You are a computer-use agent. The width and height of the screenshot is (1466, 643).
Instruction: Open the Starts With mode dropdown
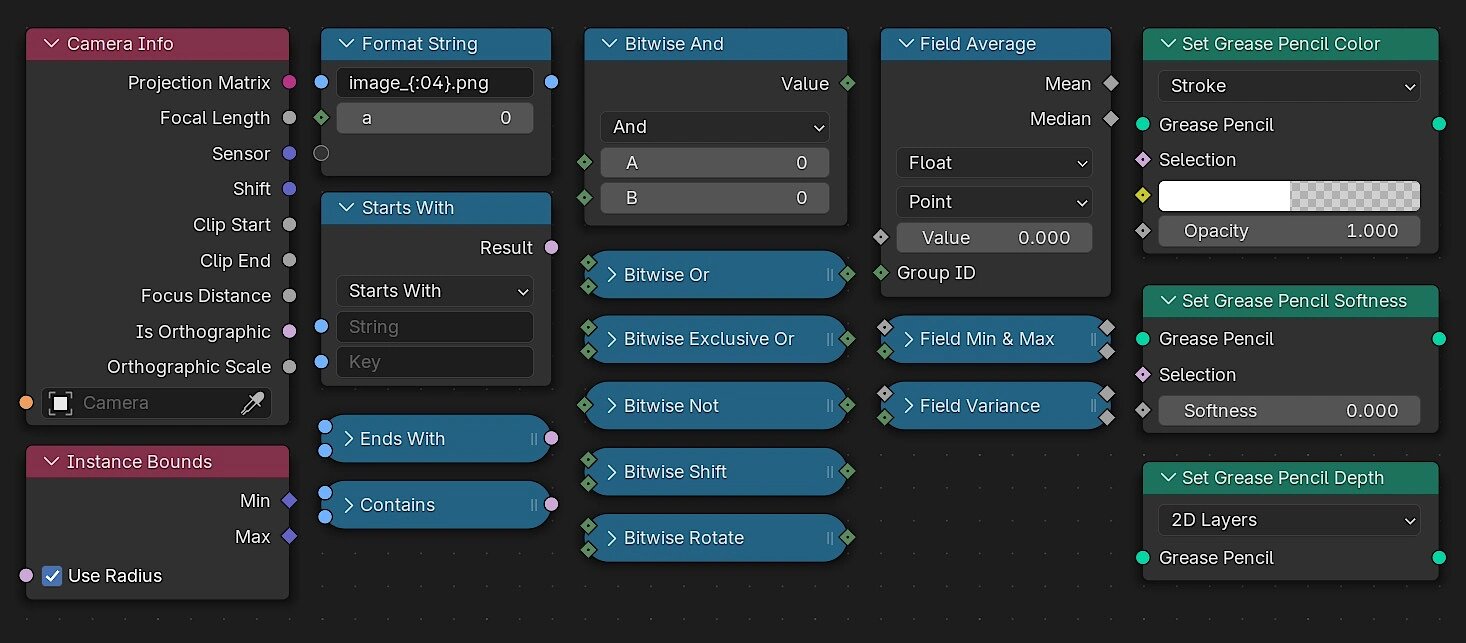click(435, 291)
